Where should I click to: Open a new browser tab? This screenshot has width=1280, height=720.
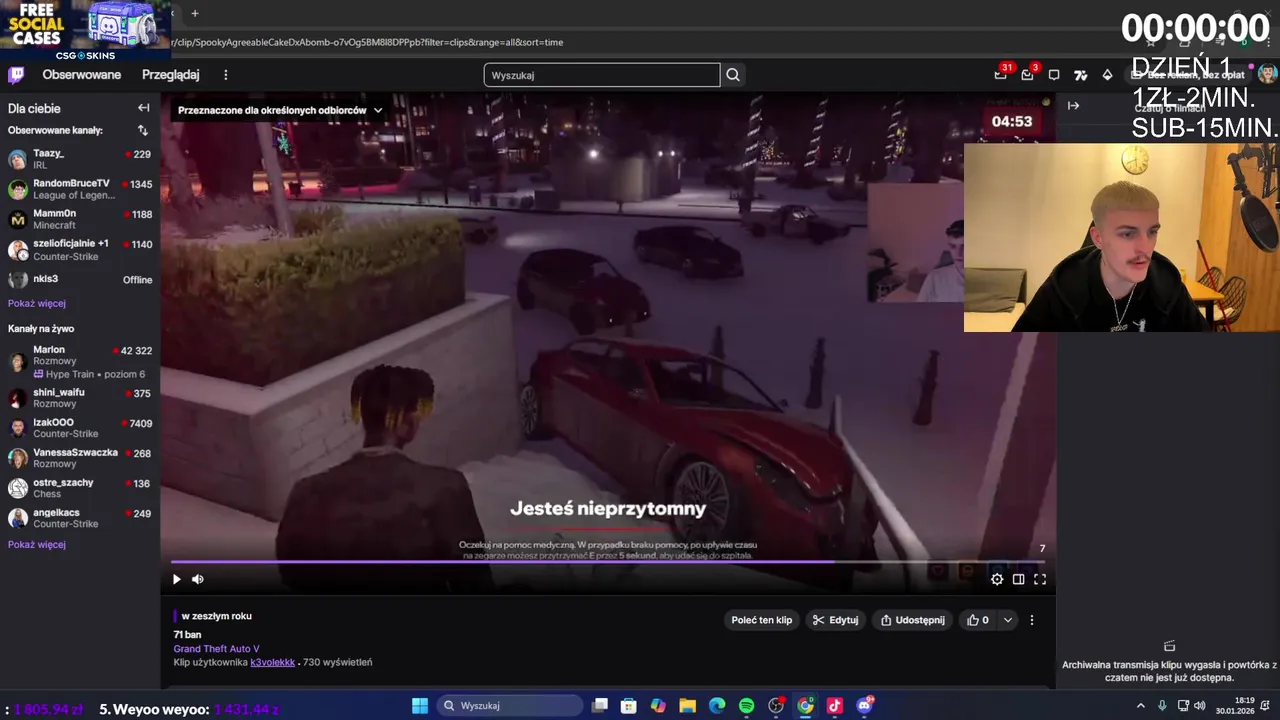point(195,13)
